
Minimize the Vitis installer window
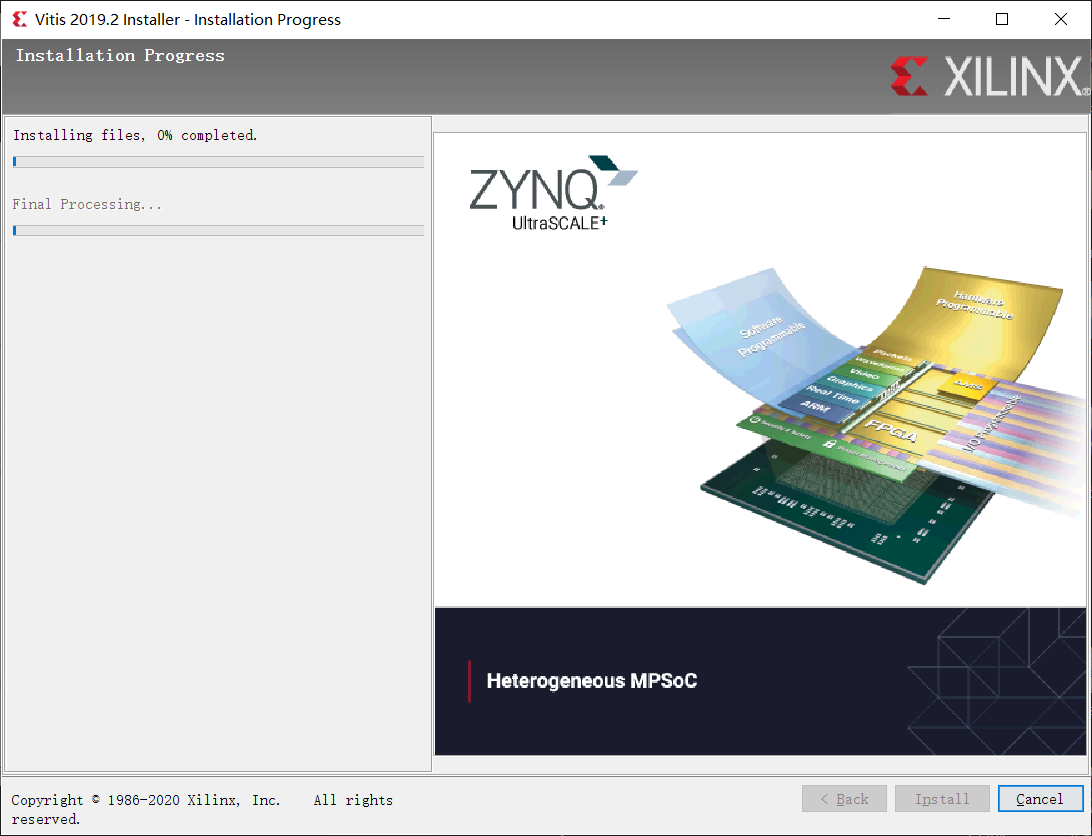(944, 19)
